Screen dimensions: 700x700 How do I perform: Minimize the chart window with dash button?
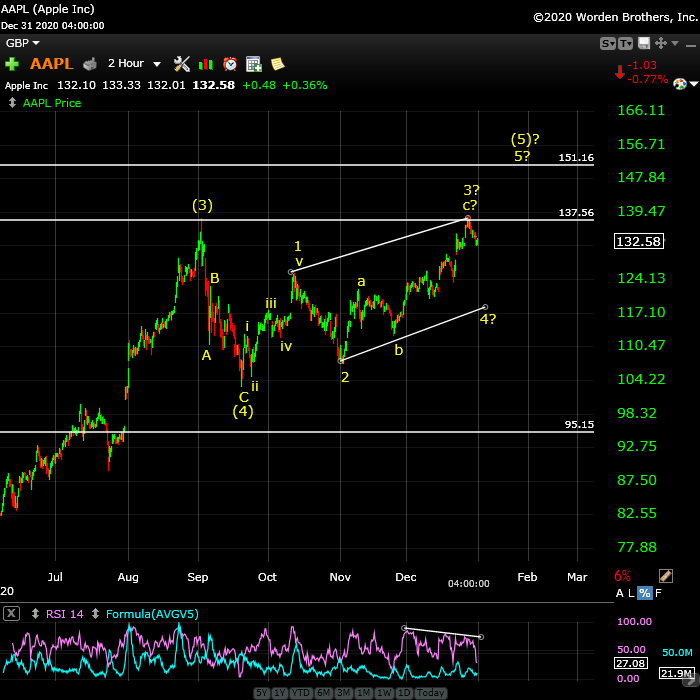point(690,45)
